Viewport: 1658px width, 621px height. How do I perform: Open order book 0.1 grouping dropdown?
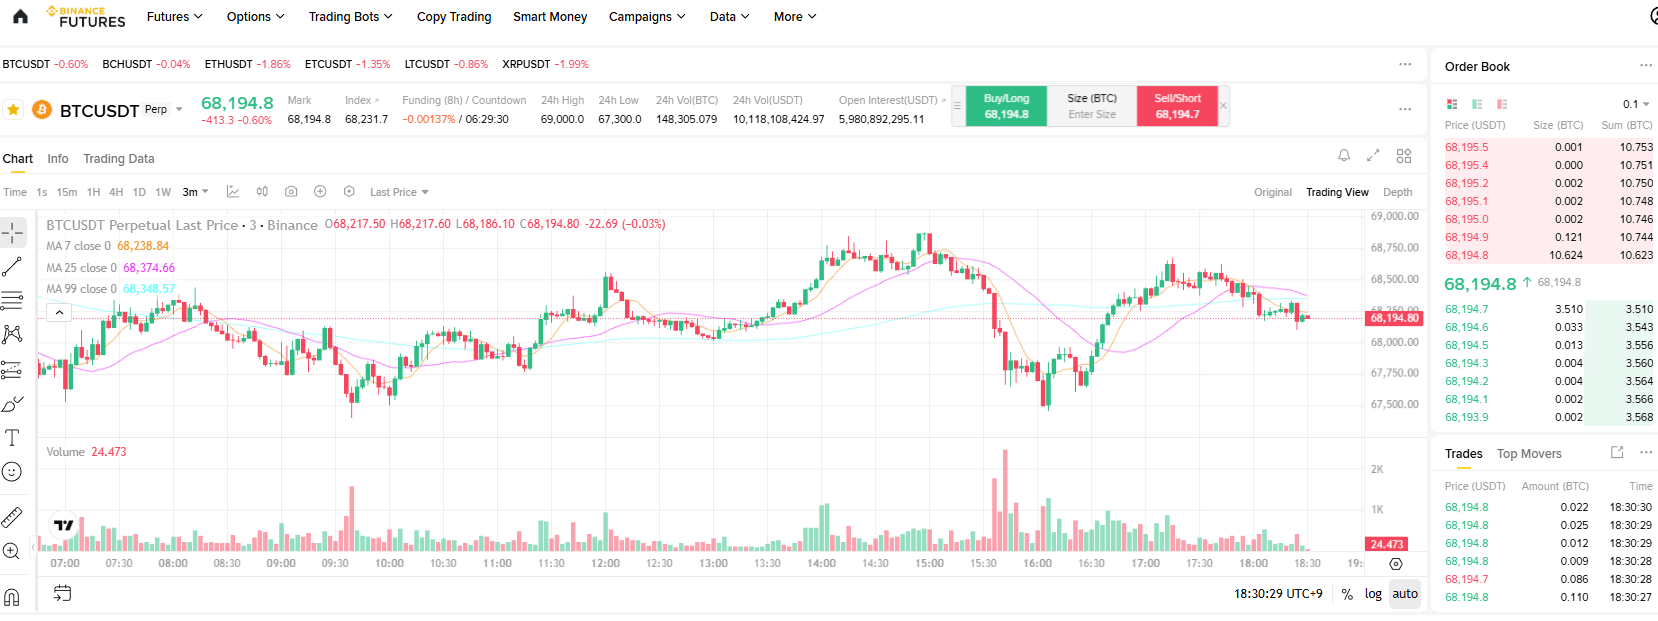pyautogui.click(x=1636, y=104)
